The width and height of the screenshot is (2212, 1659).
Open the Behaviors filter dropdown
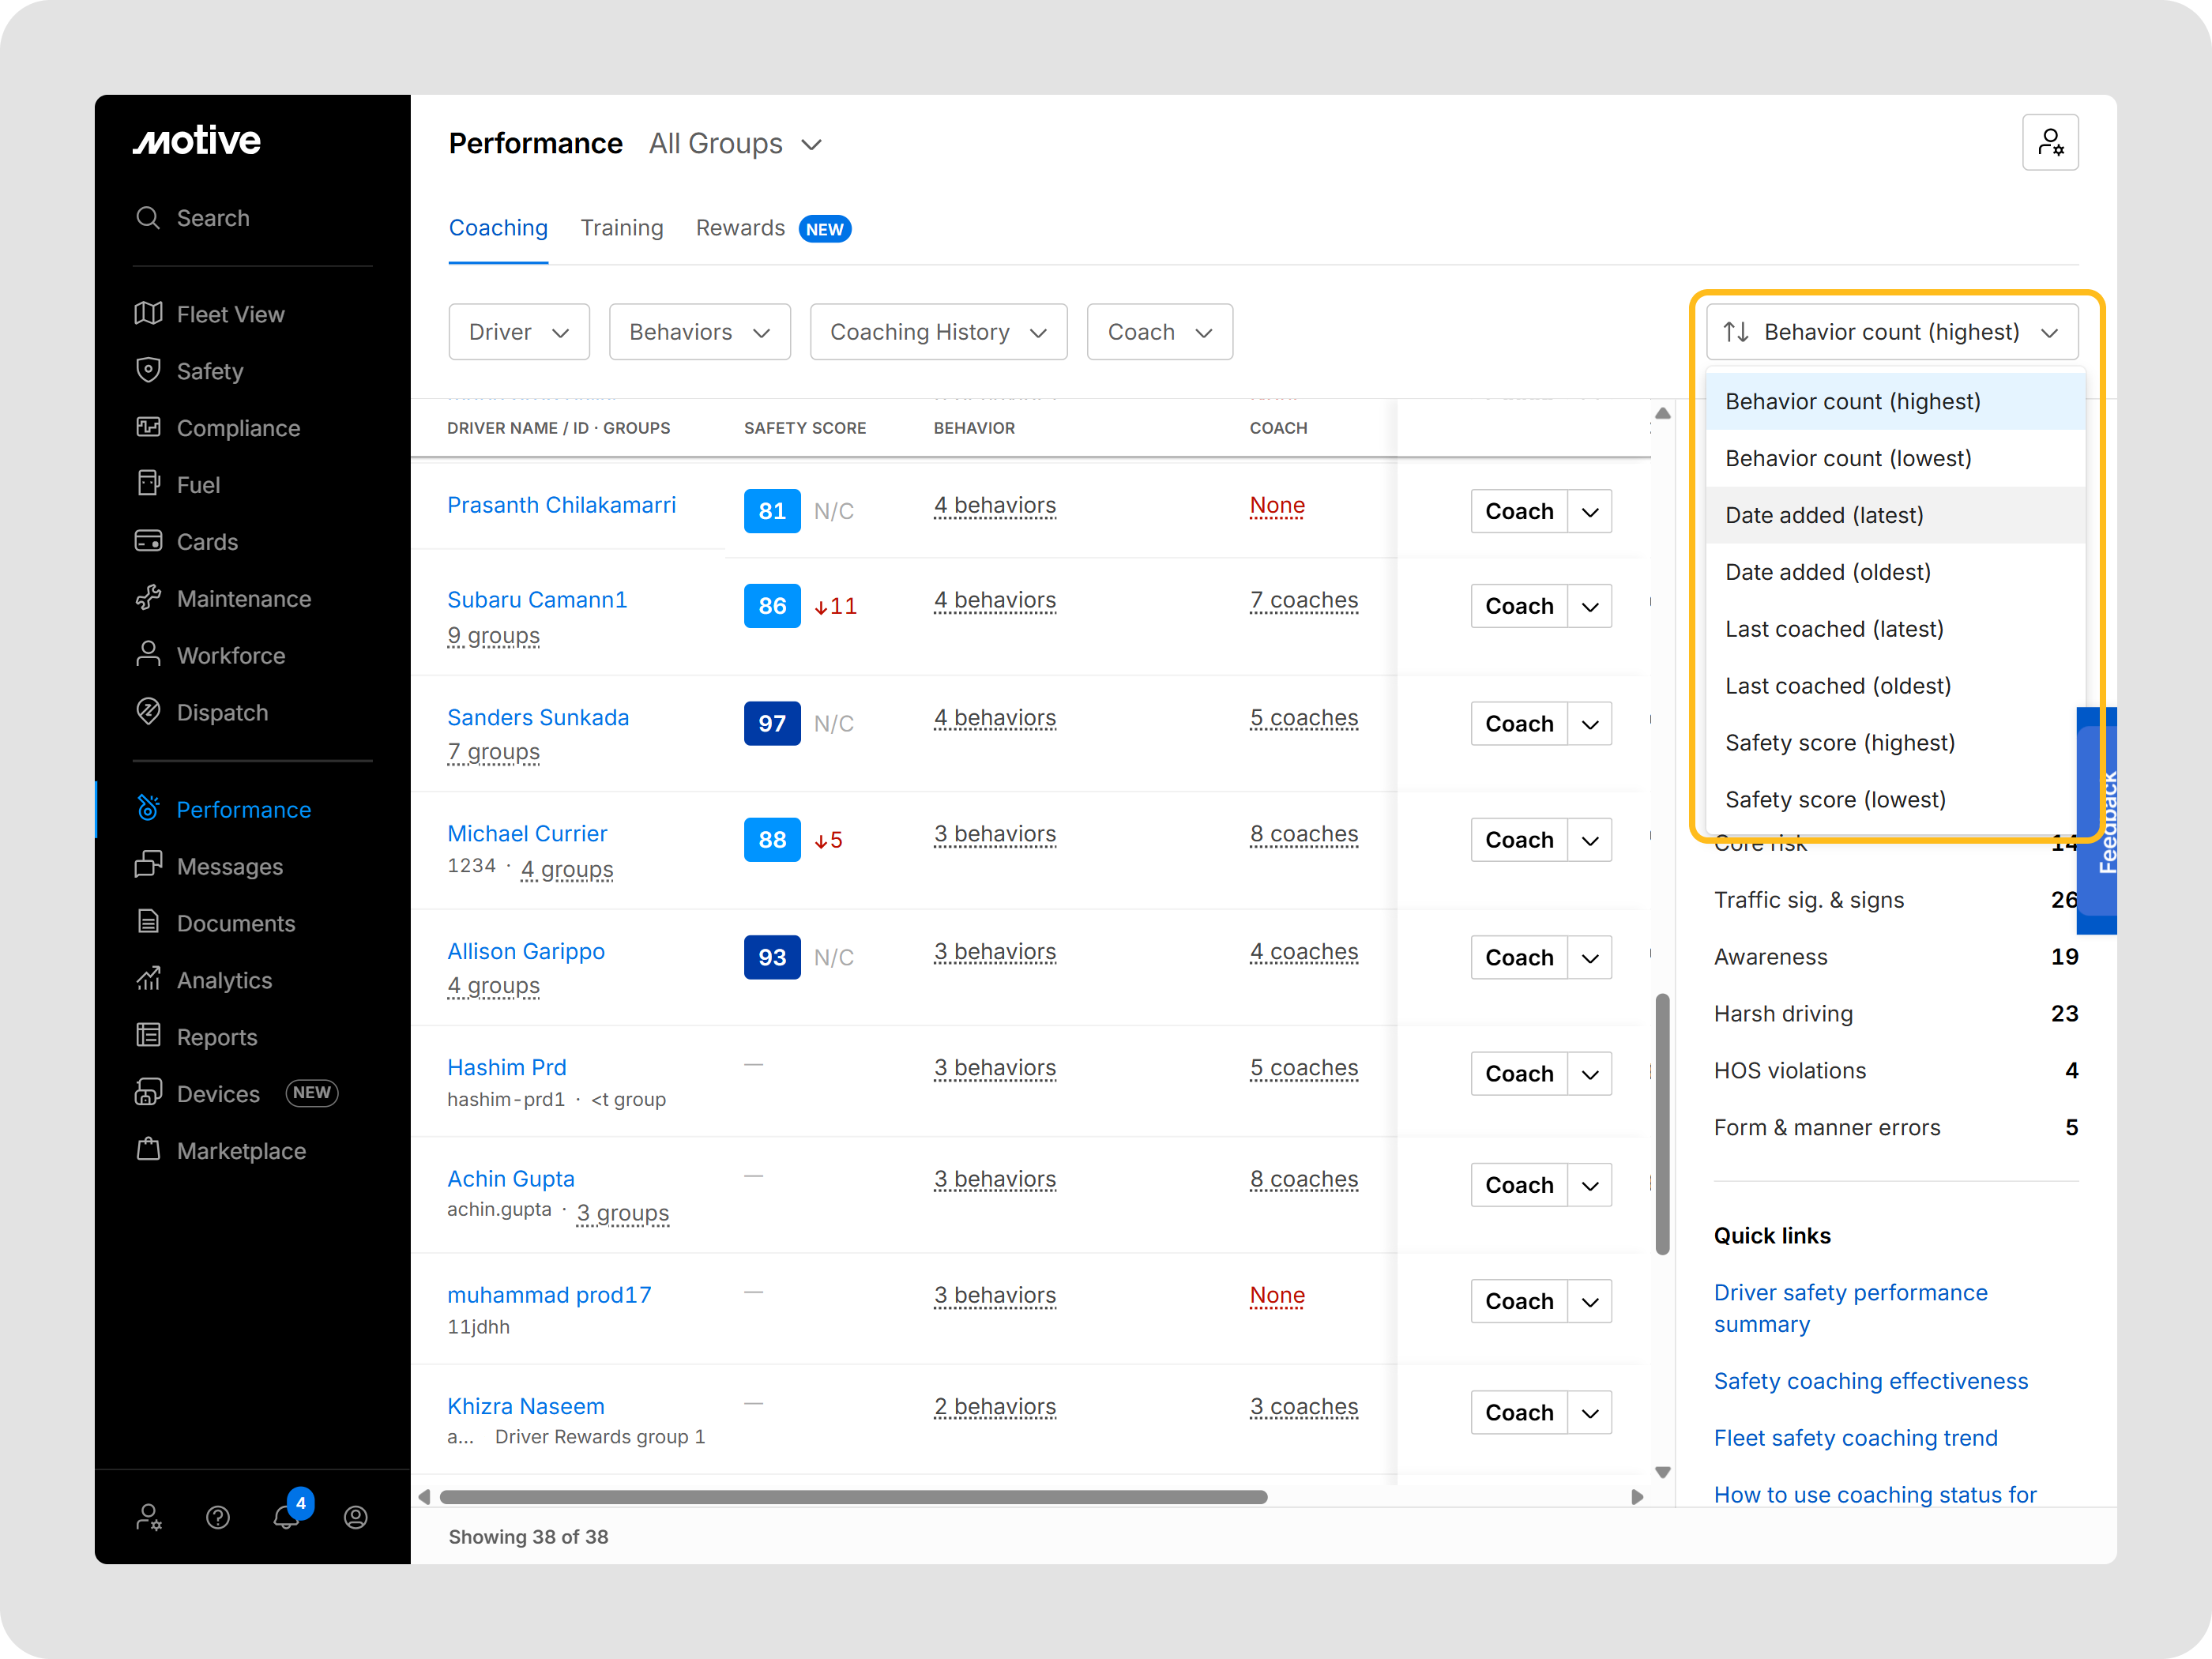699,332
